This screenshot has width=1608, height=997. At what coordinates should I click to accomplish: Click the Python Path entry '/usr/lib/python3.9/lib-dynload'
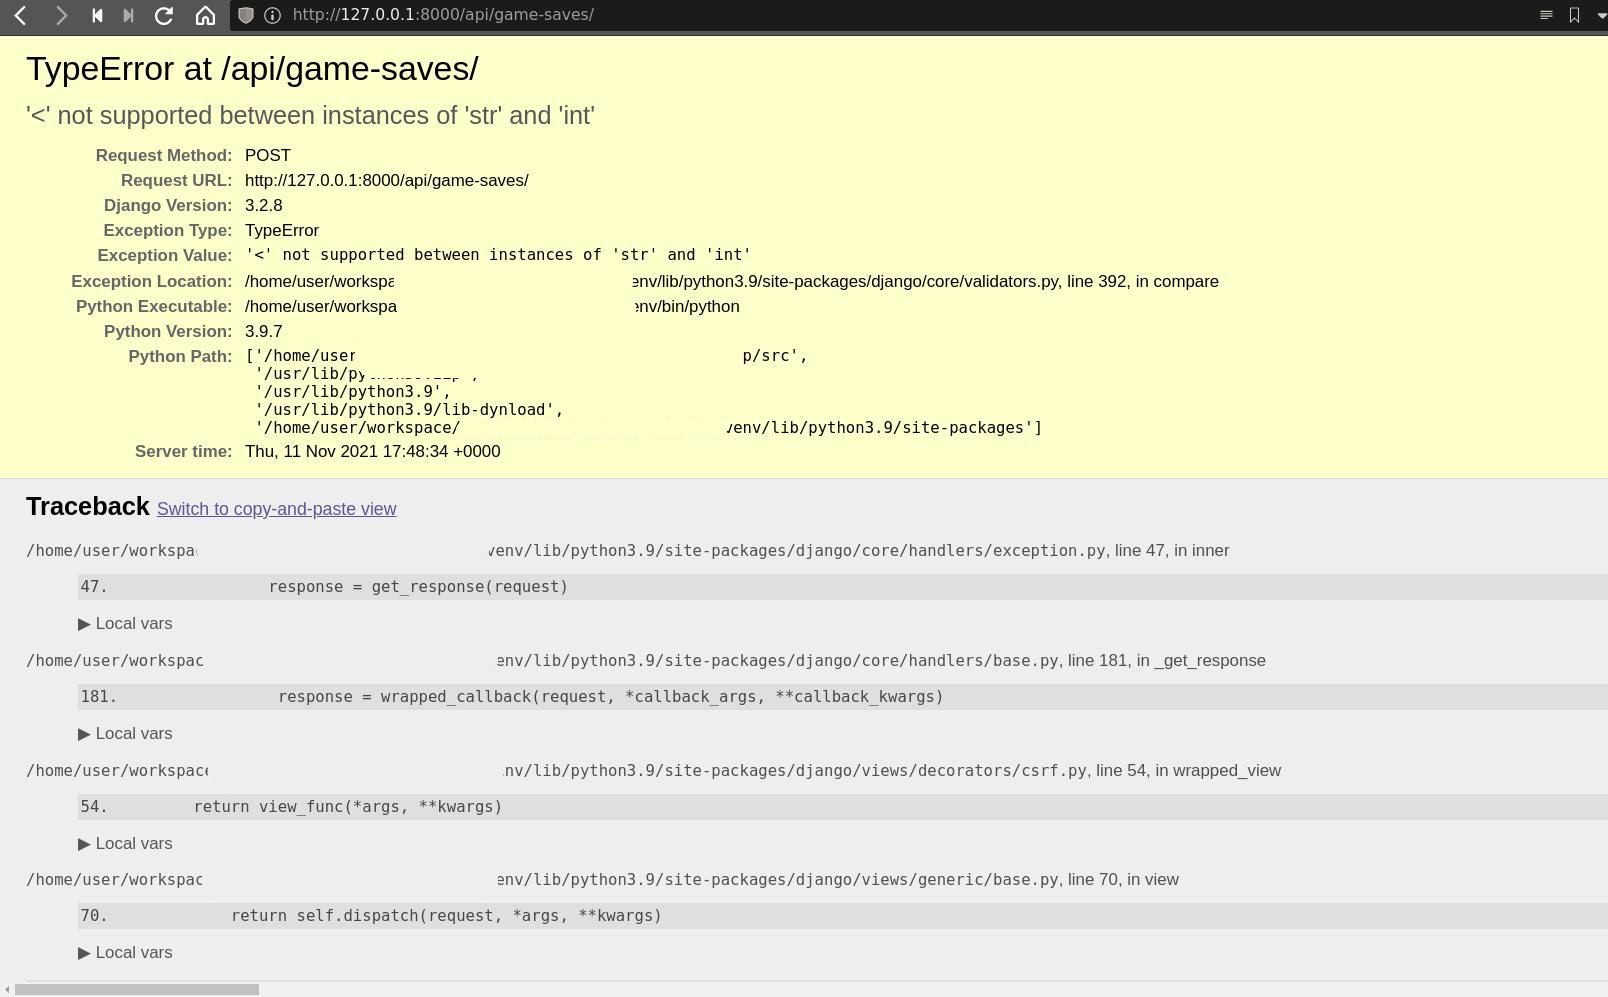(409, 410)
